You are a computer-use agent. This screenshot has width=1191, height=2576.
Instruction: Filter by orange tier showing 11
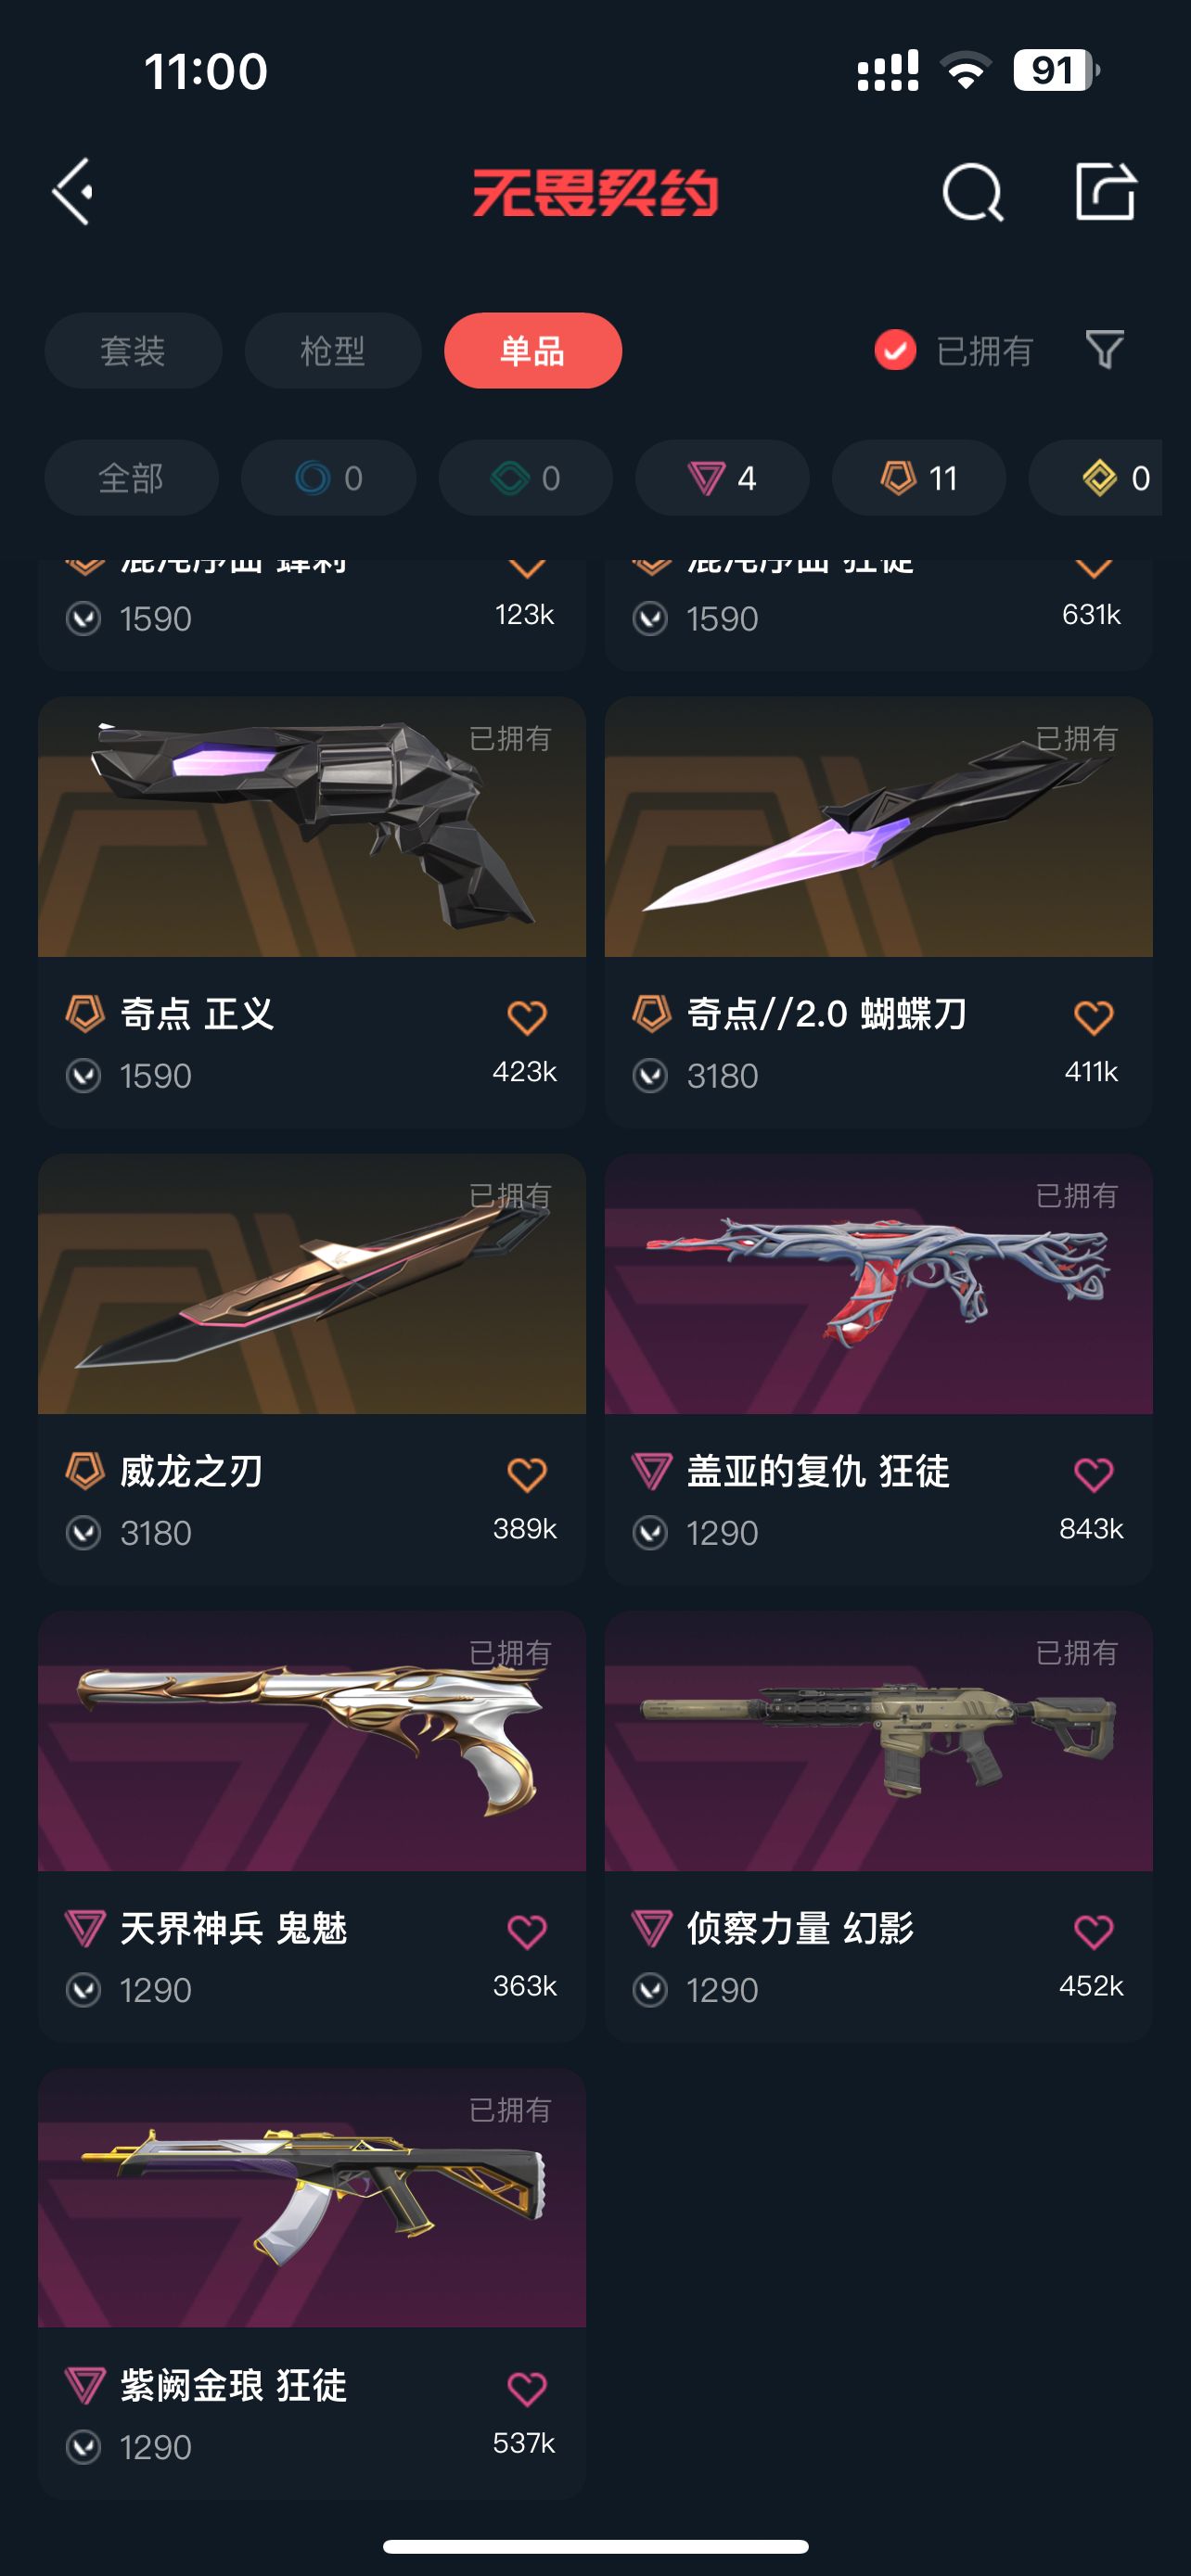pos(919,478)
